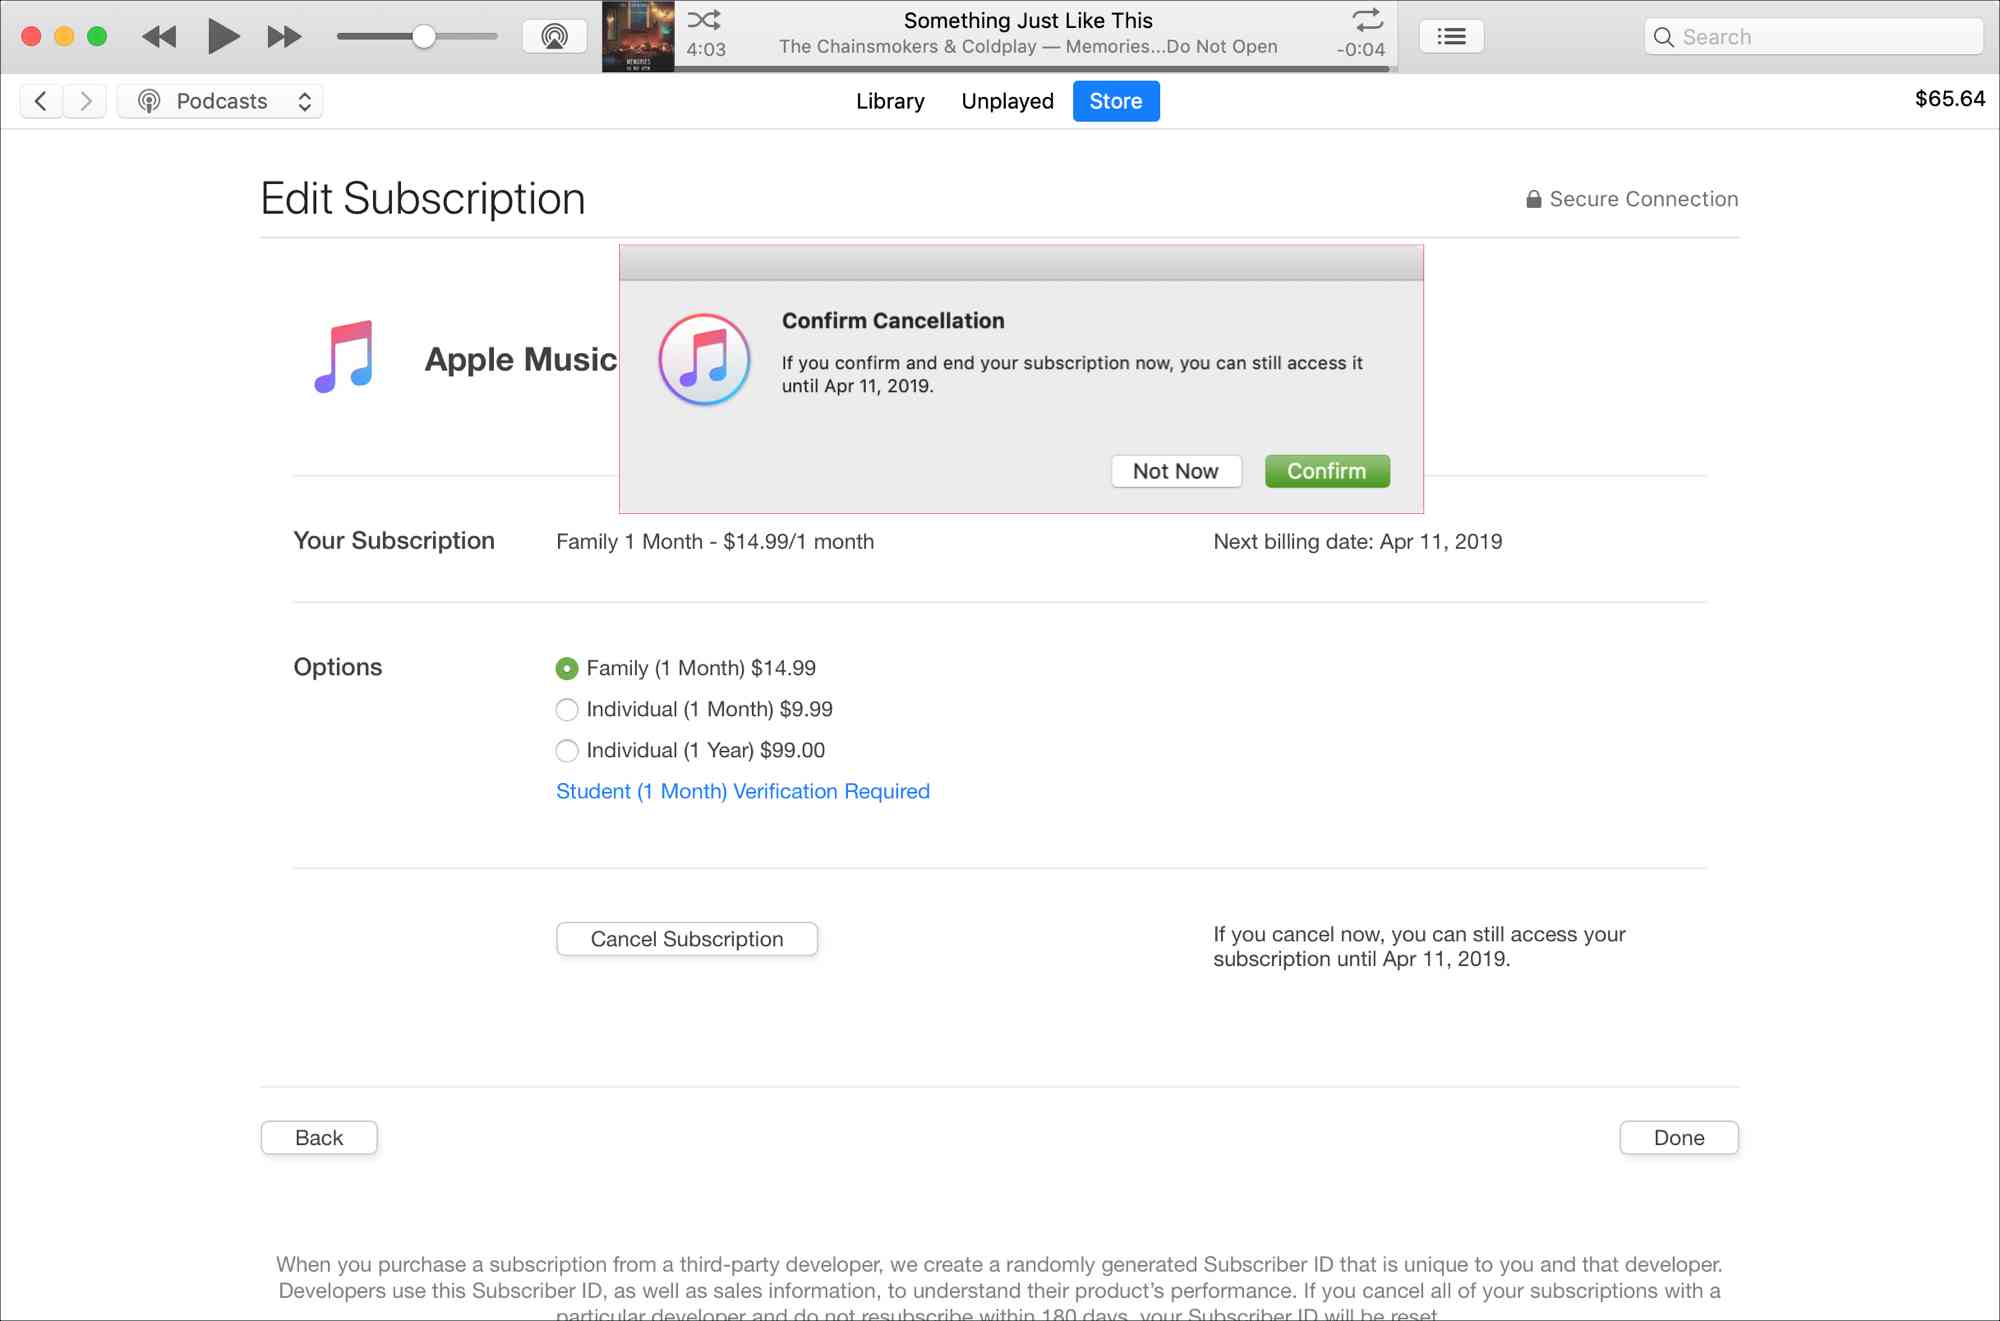Select Individual 1 Year radio button
The image size is (2000, 1321).
(x=566, y=750)
